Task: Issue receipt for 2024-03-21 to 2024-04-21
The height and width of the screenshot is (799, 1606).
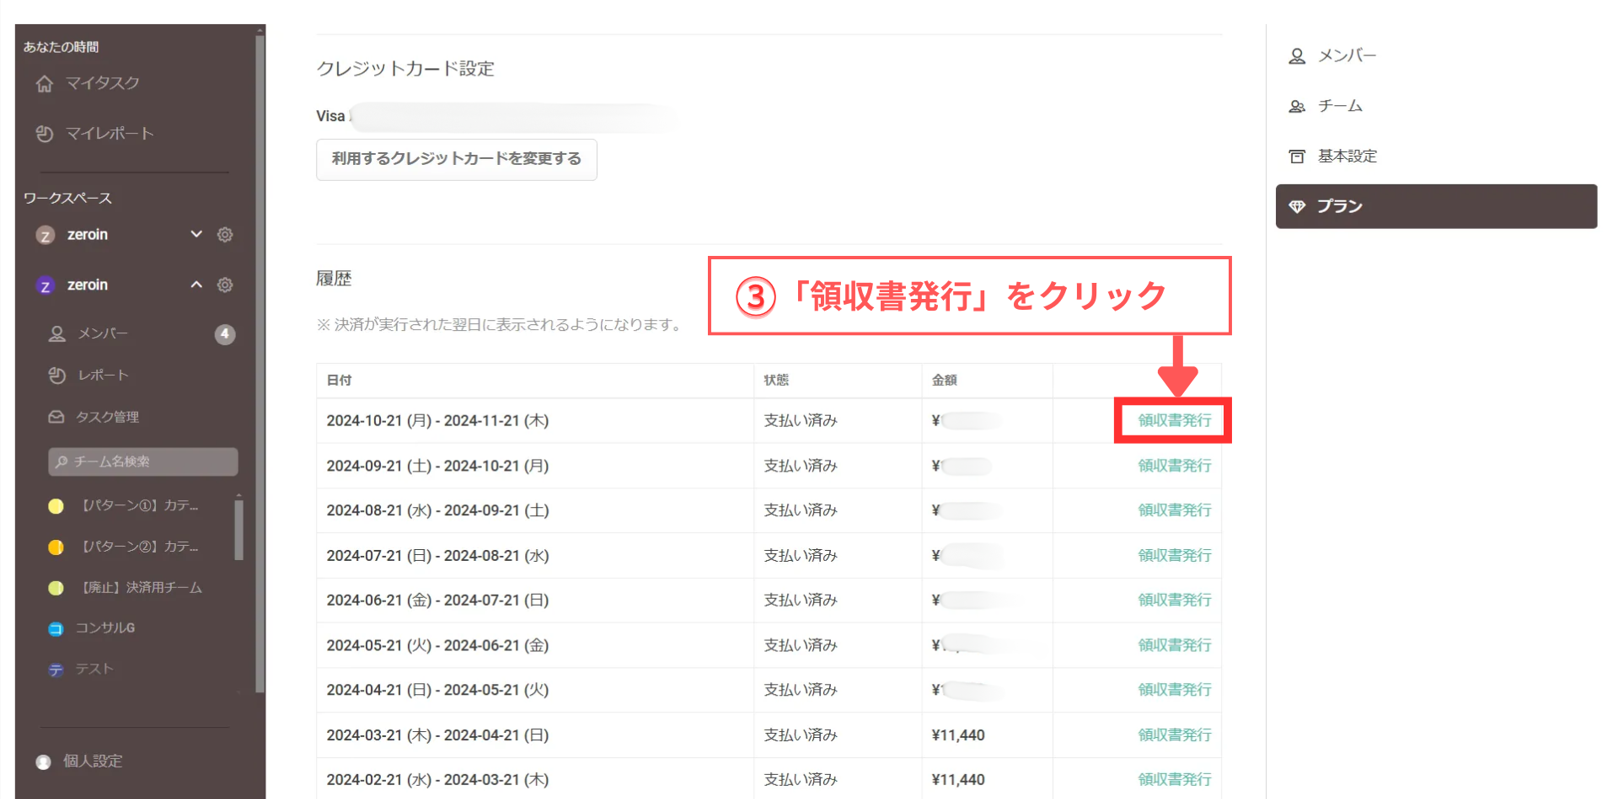Action: click(1174, 735)
